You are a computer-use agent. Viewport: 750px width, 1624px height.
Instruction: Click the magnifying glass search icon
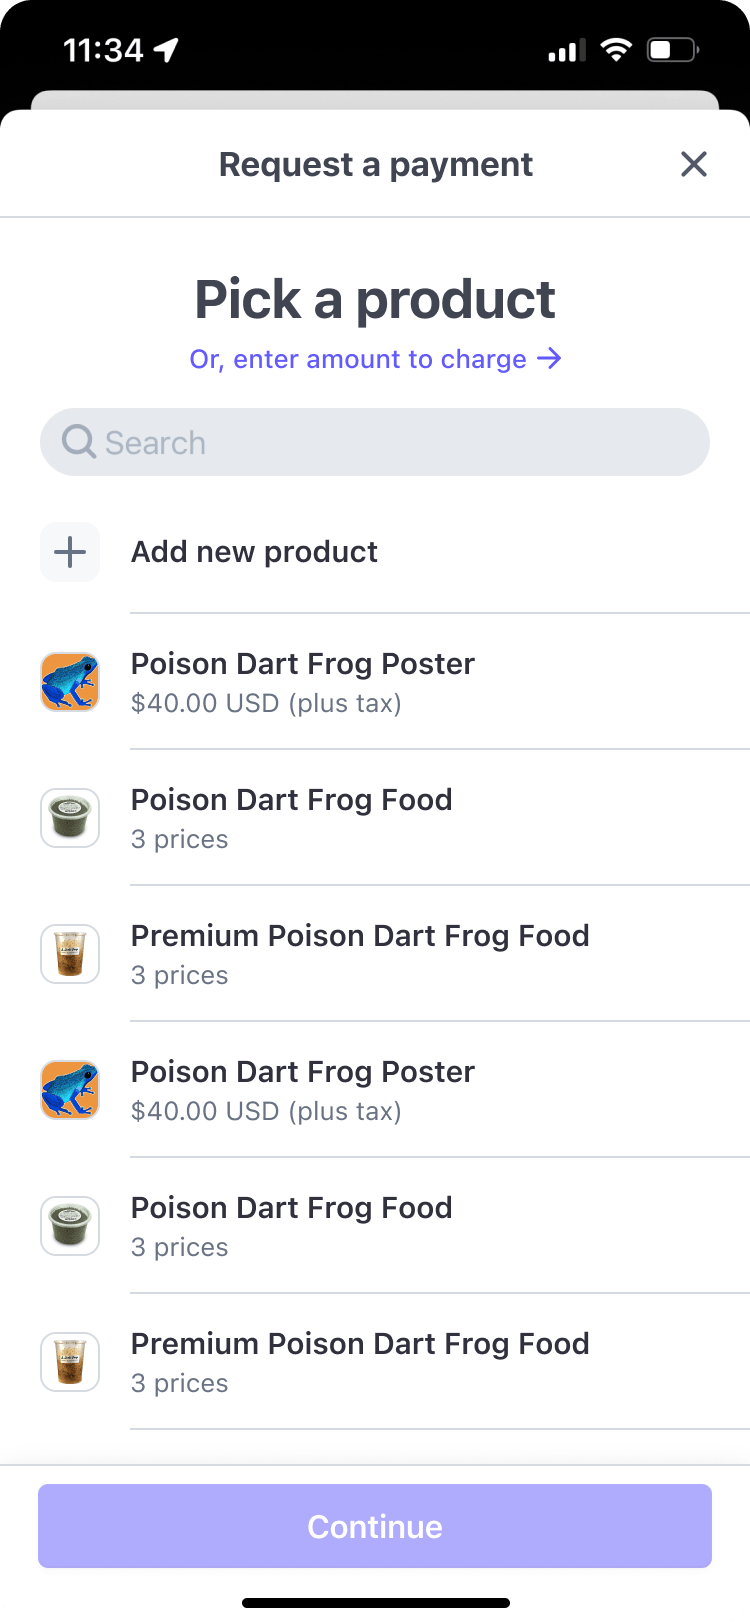click(78, 442)
